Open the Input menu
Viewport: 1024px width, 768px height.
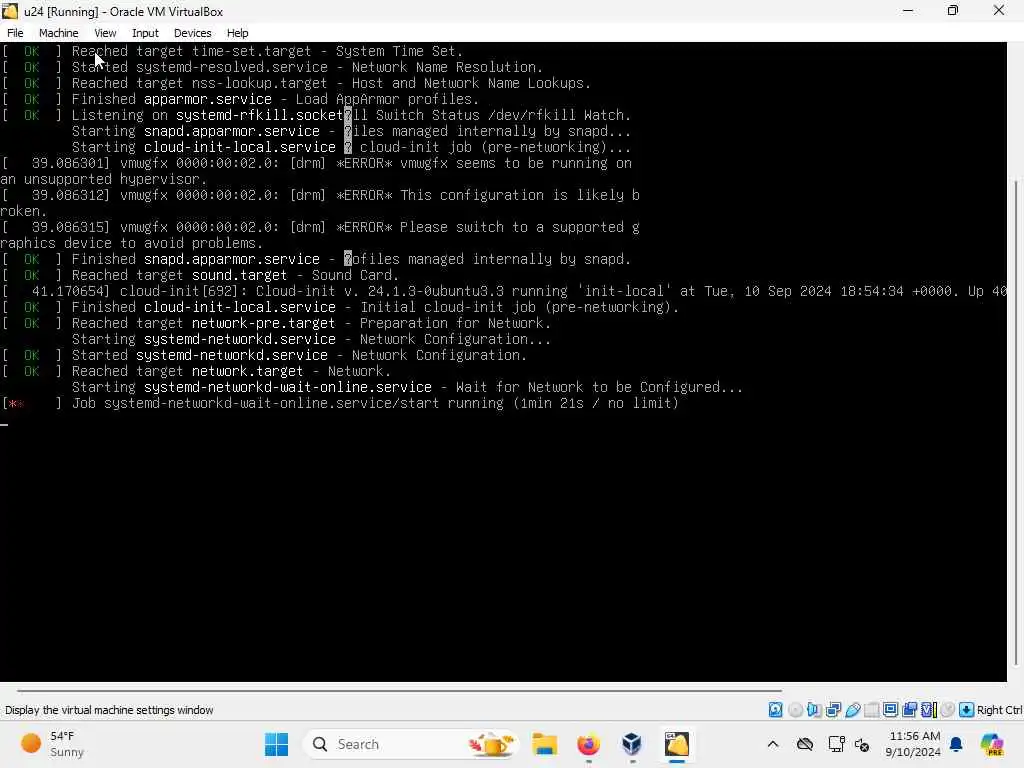click(x=145, y=33)
